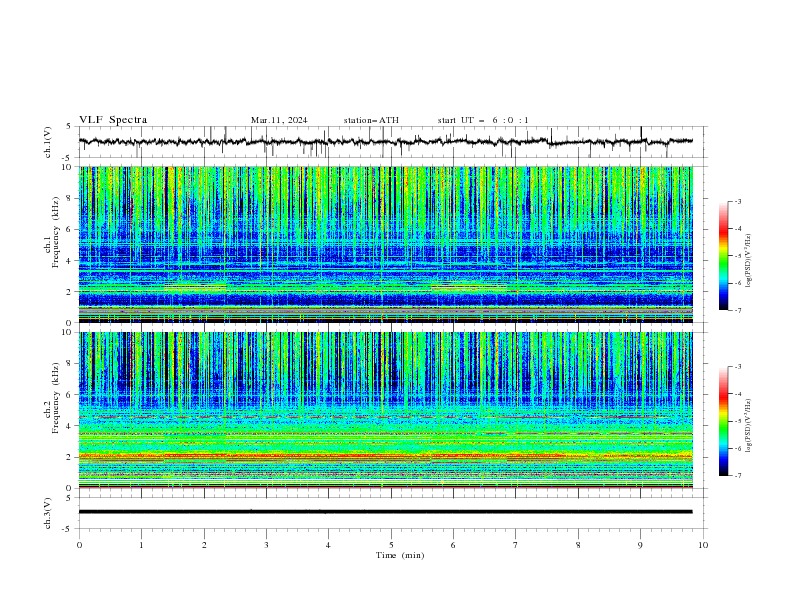Click the 'station=ATH' label
This screenshot has height=612, width=792.
(371, 120)
